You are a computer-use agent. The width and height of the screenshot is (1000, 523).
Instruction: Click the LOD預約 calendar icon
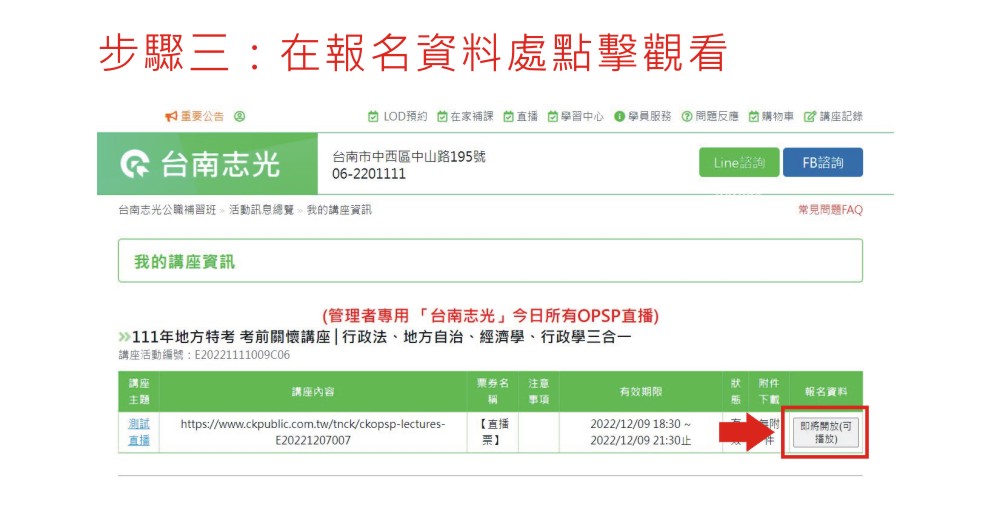point(373,116)
